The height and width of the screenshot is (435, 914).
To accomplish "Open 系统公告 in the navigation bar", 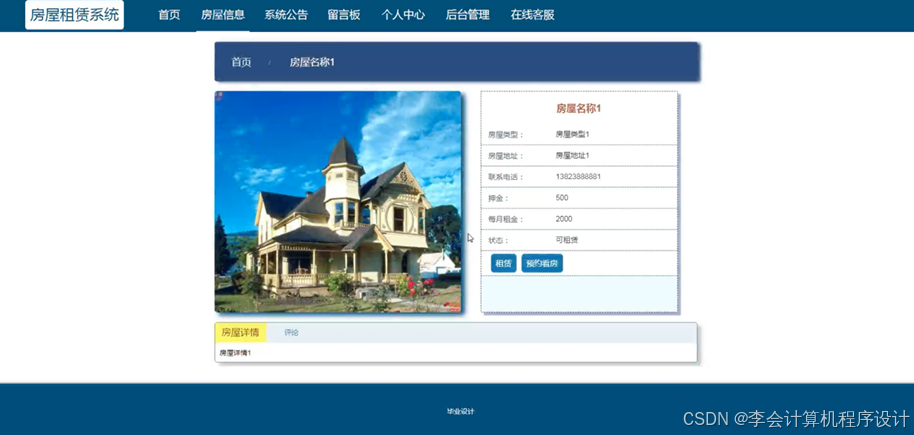I will [x=286, y=15].
